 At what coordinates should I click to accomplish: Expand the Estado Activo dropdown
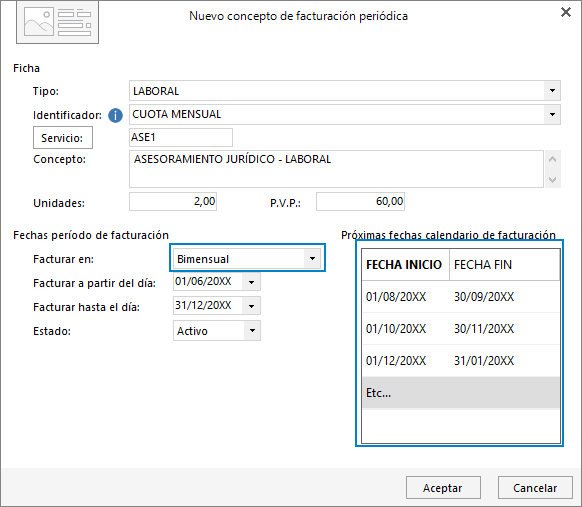[x=252, y=330]
